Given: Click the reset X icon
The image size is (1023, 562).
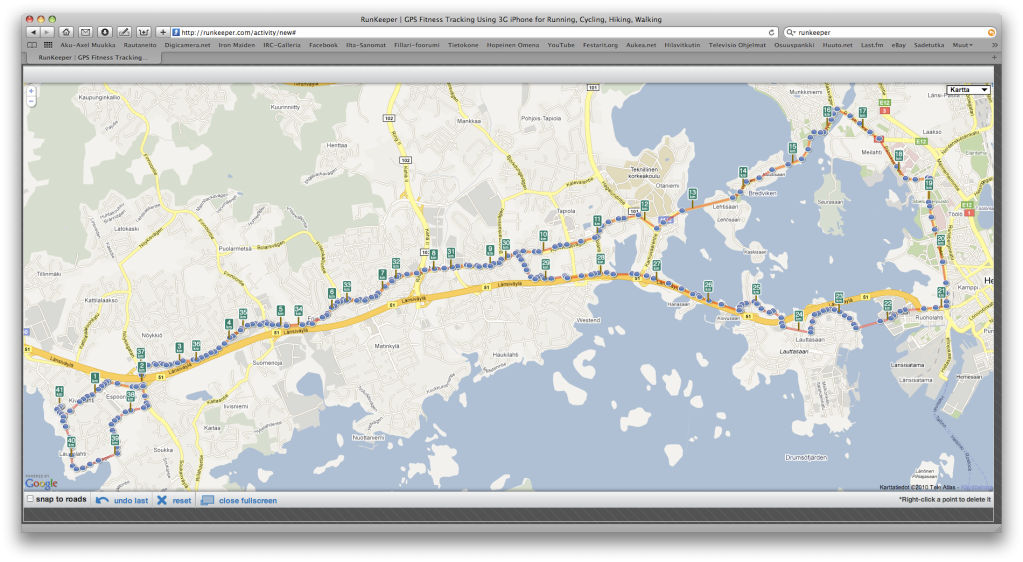Looking at the screenshot, I should pyautogui.click(x=162, y=500).
